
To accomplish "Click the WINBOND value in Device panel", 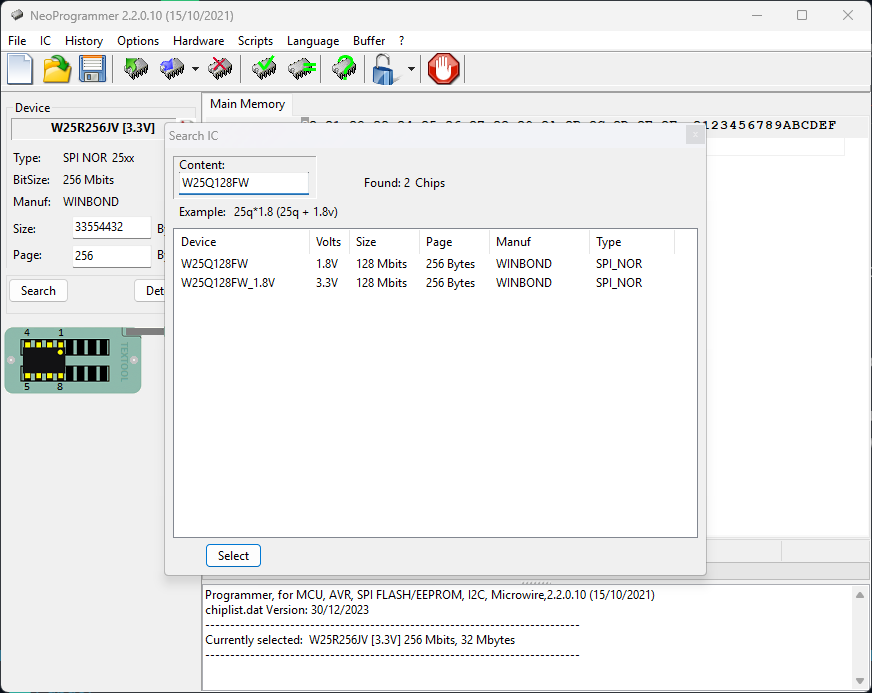I will [x=91, y=202].
